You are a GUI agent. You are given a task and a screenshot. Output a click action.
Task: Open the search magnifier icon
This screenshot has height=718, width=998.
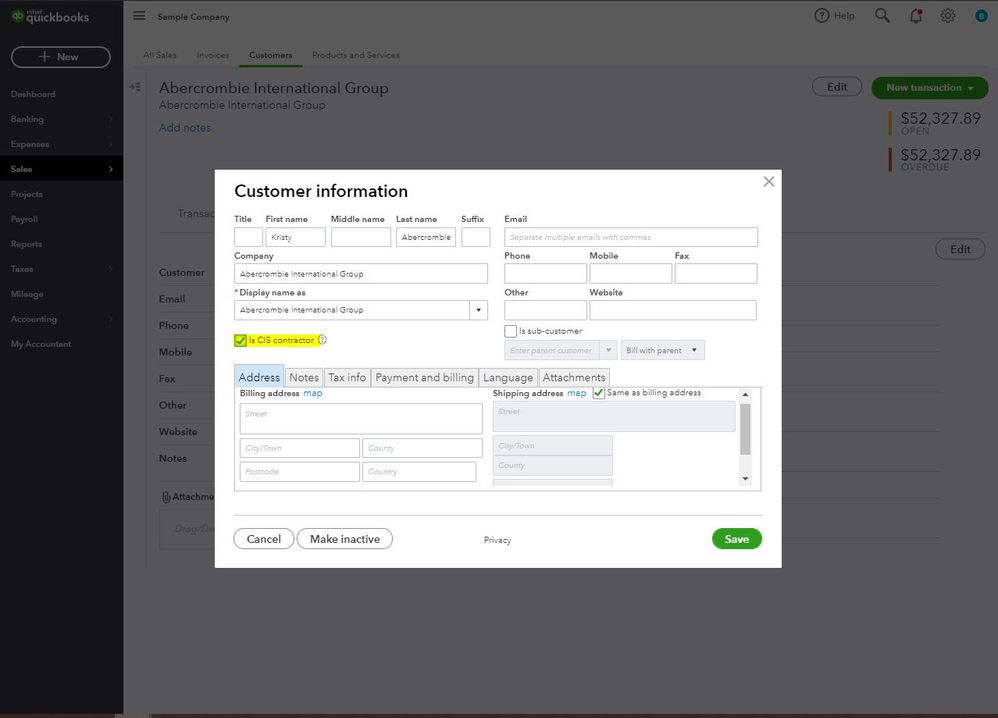pos(882,15)
